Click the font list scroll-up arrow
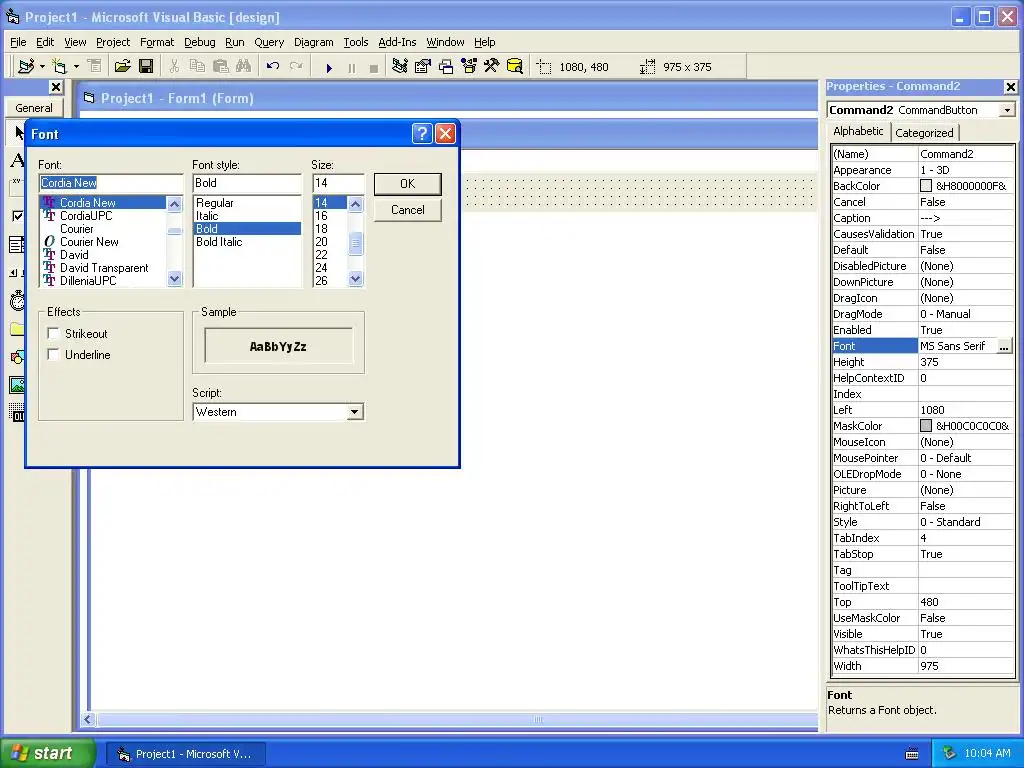The height and width of the screenshot is (768, 1024). [174, 204]
